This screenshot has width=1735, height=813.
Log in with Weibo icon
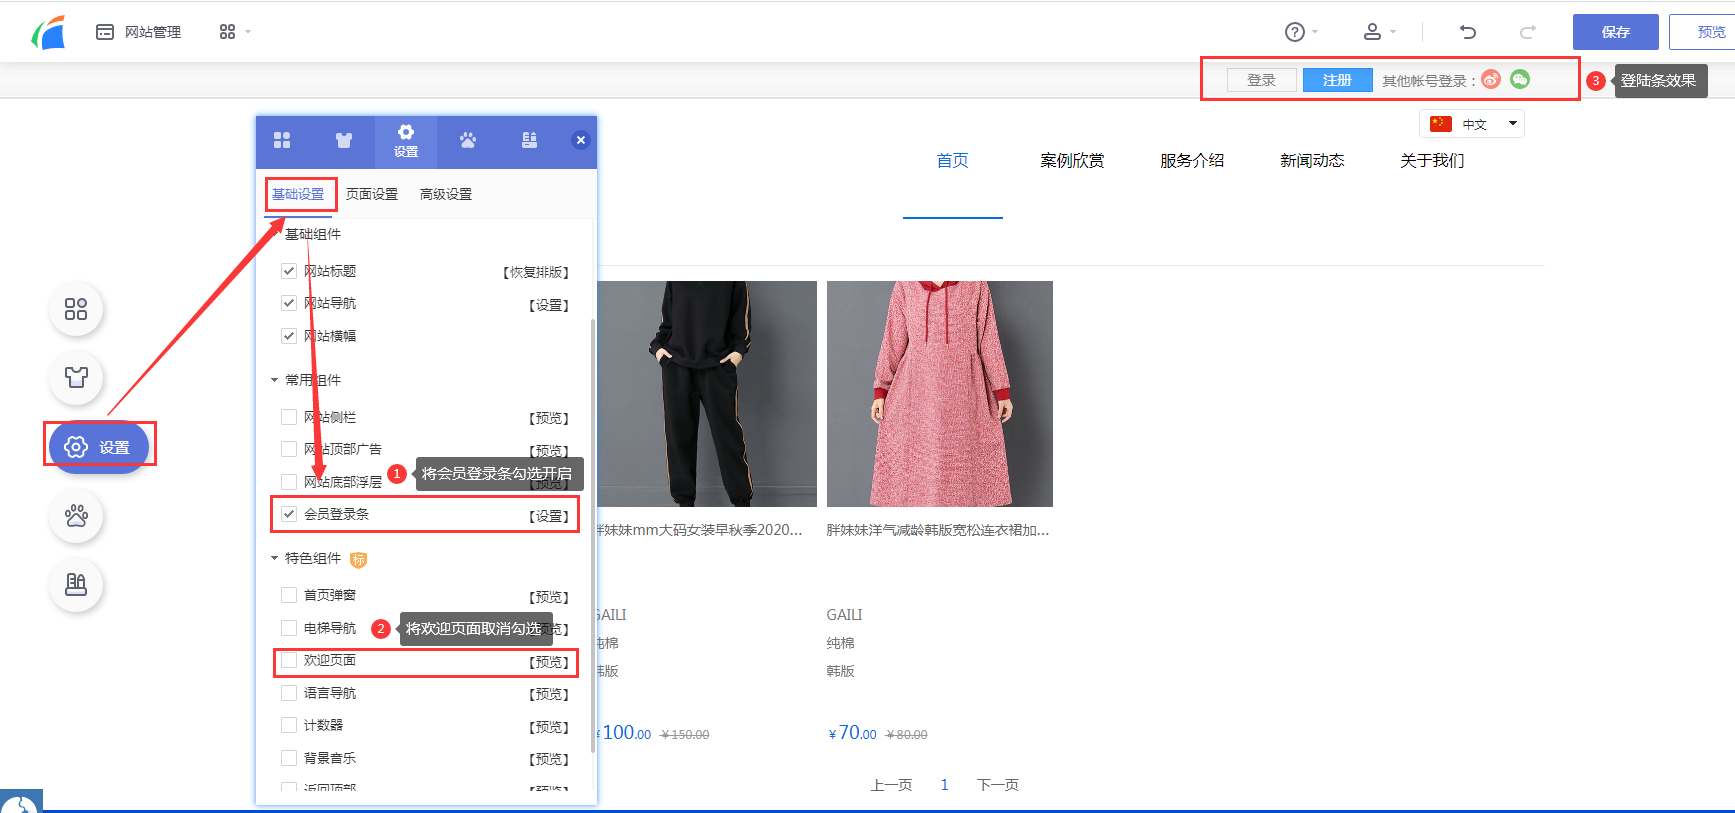coord(1491,80)
